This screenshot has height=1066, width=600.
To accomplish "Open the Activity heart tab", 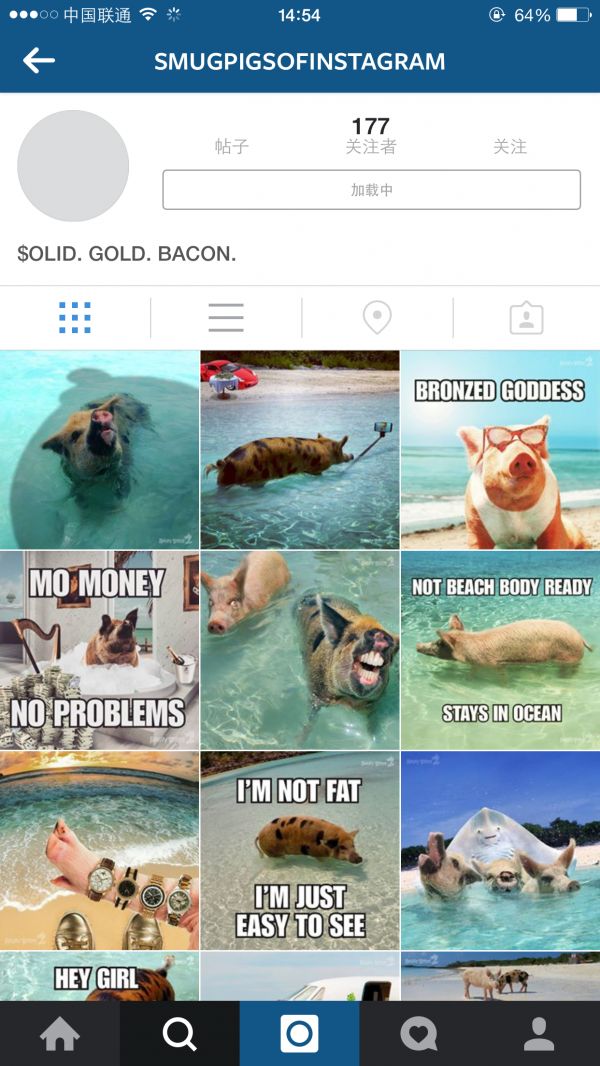I will (x=419, y=1033).
